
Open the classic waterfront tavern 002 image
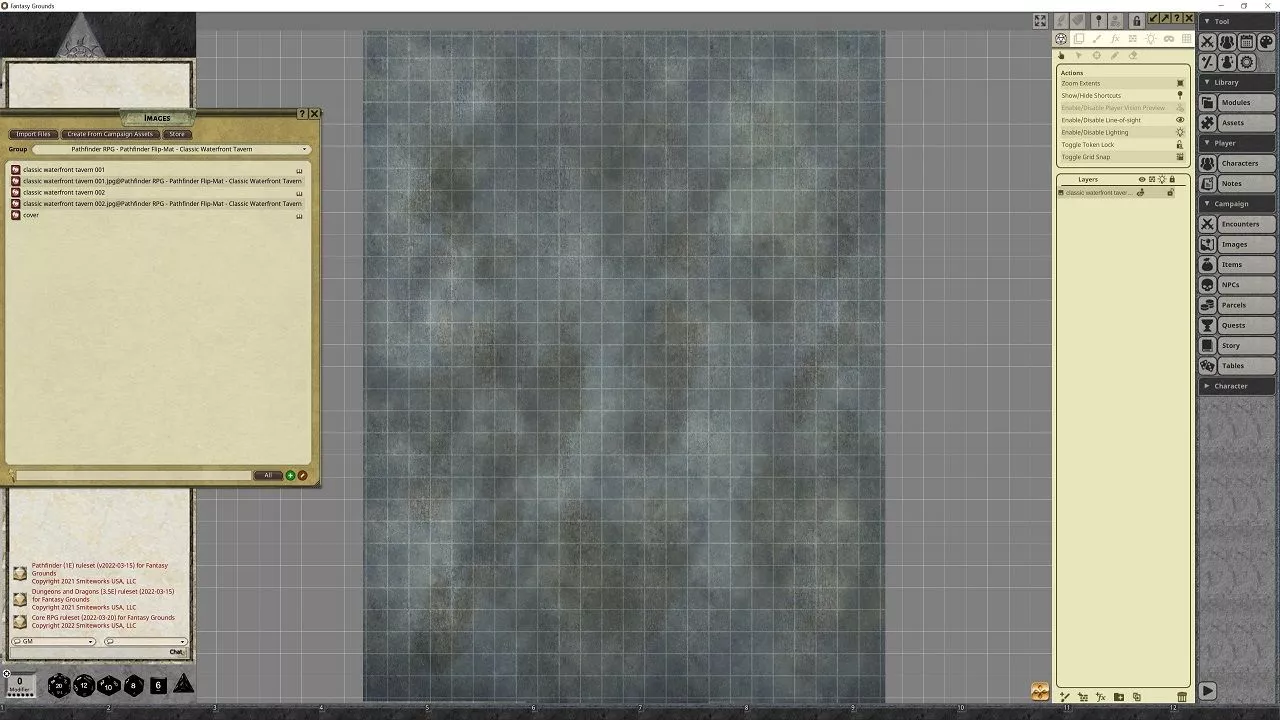point(64,192)
